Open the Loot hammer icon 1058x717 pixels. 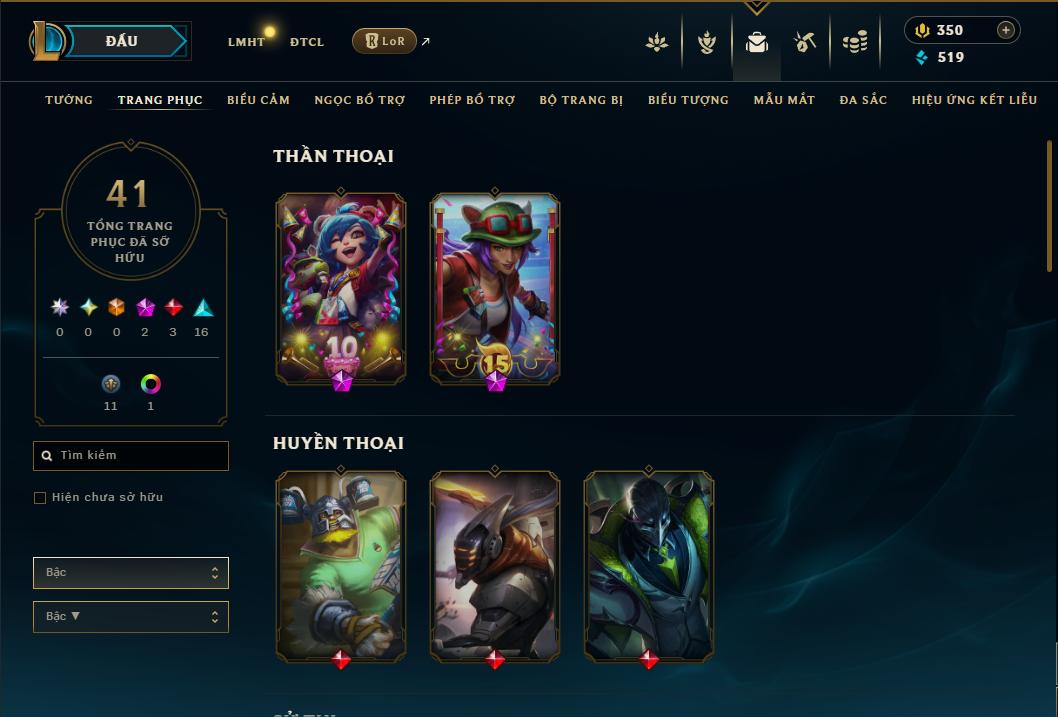pyautogui.click(x=804, y=42)
